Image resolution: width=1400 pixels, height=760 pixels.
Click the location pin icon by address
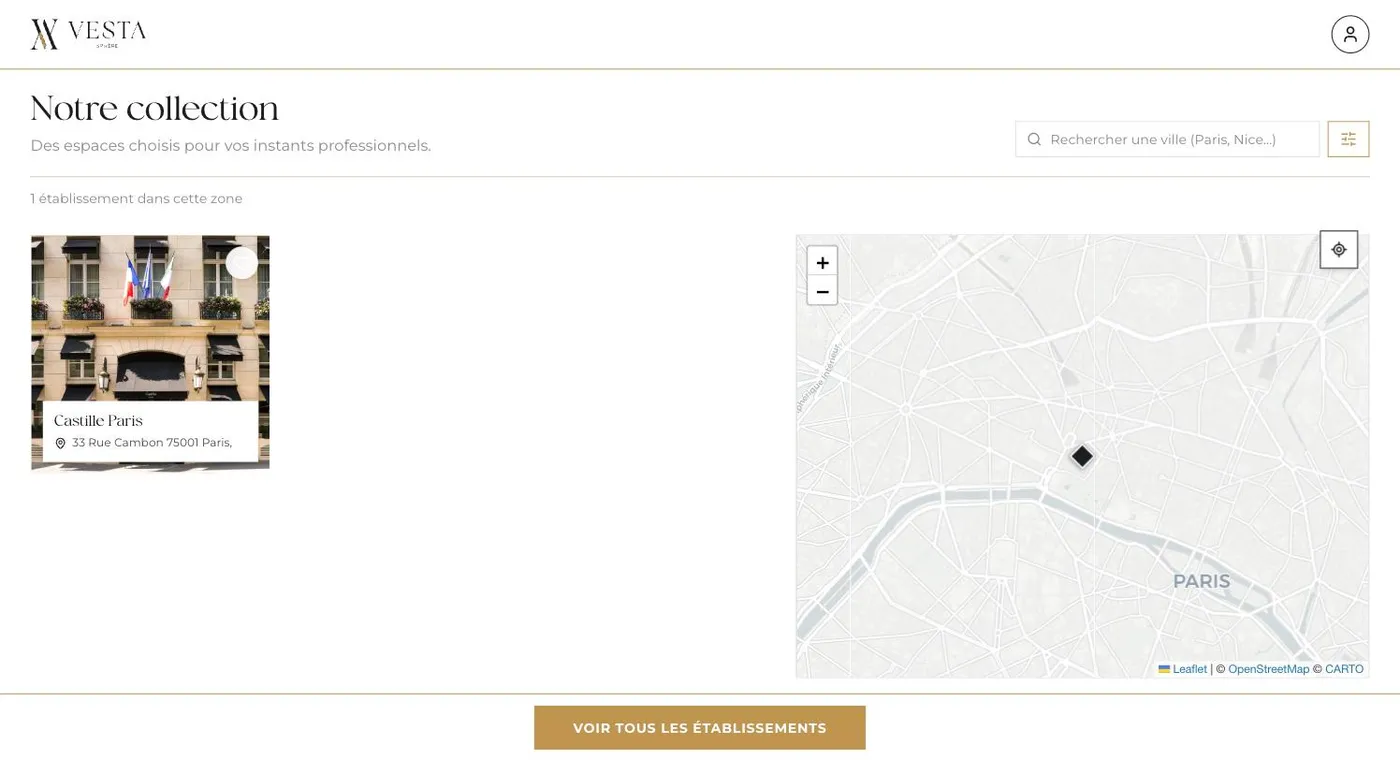click(x=60, y=443)
